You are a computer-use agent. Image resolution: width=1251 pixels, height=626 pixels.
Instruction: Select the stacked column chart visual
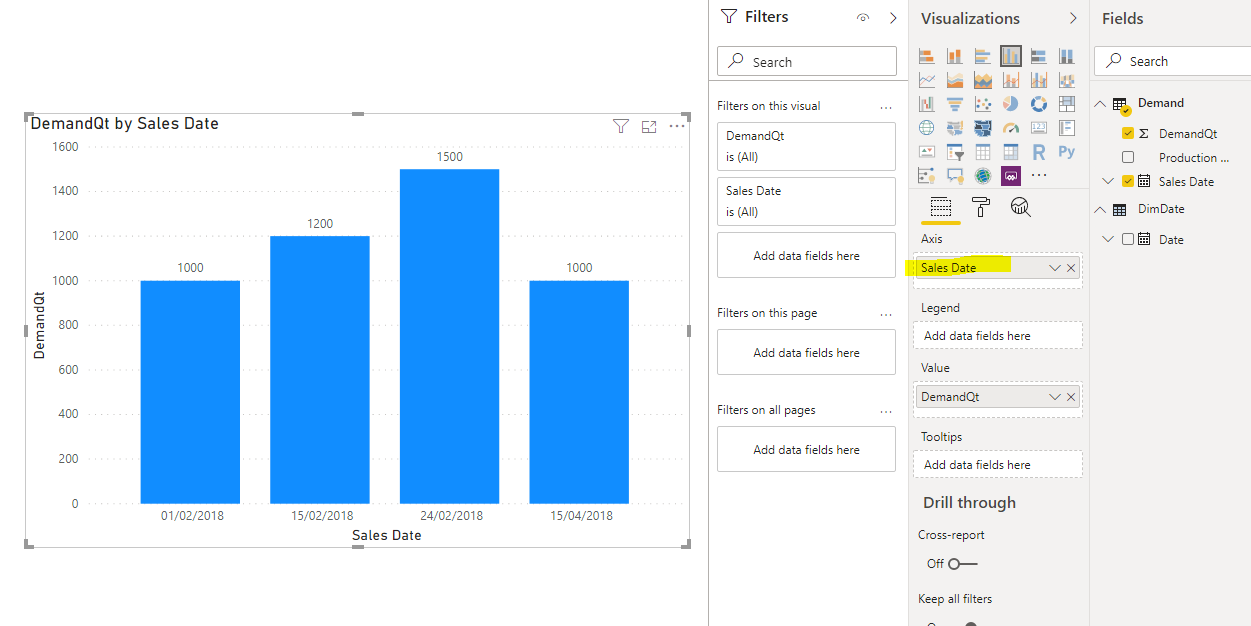pyautogui.click(x=955, y=56)
